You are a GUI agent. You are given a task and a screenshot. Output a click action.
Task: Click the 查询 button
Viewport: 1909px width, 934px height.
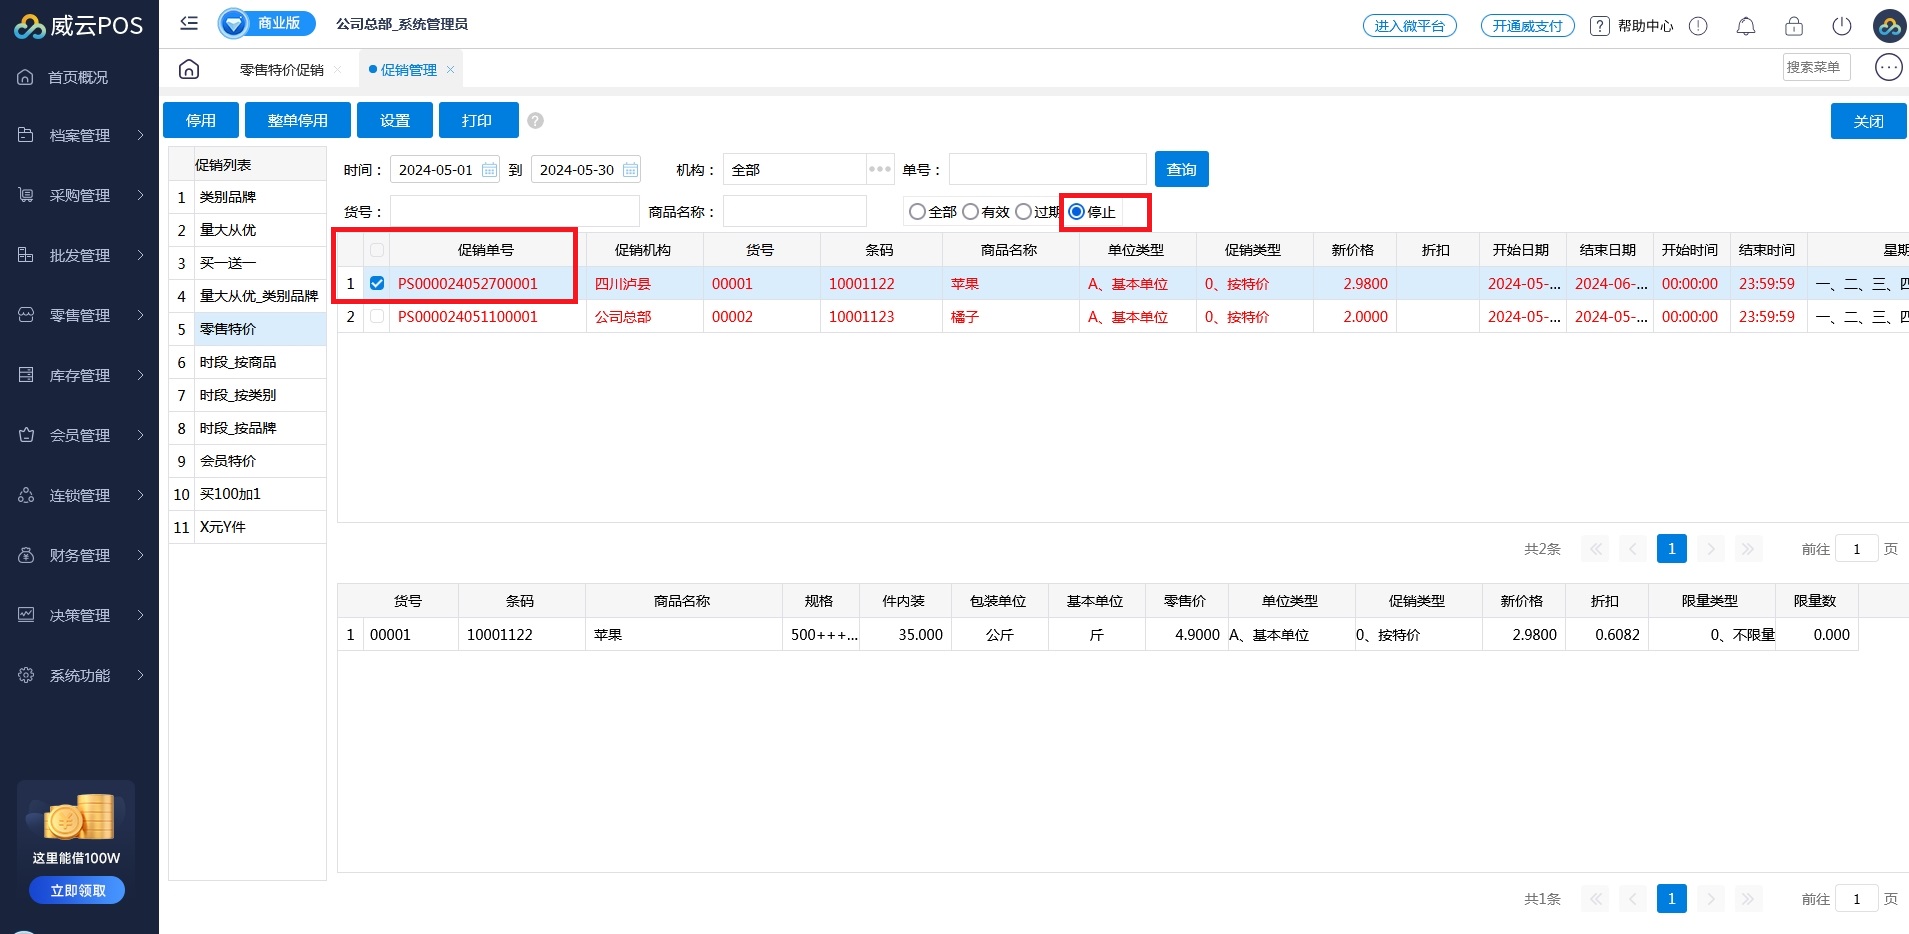click(x=1181, y=169)
